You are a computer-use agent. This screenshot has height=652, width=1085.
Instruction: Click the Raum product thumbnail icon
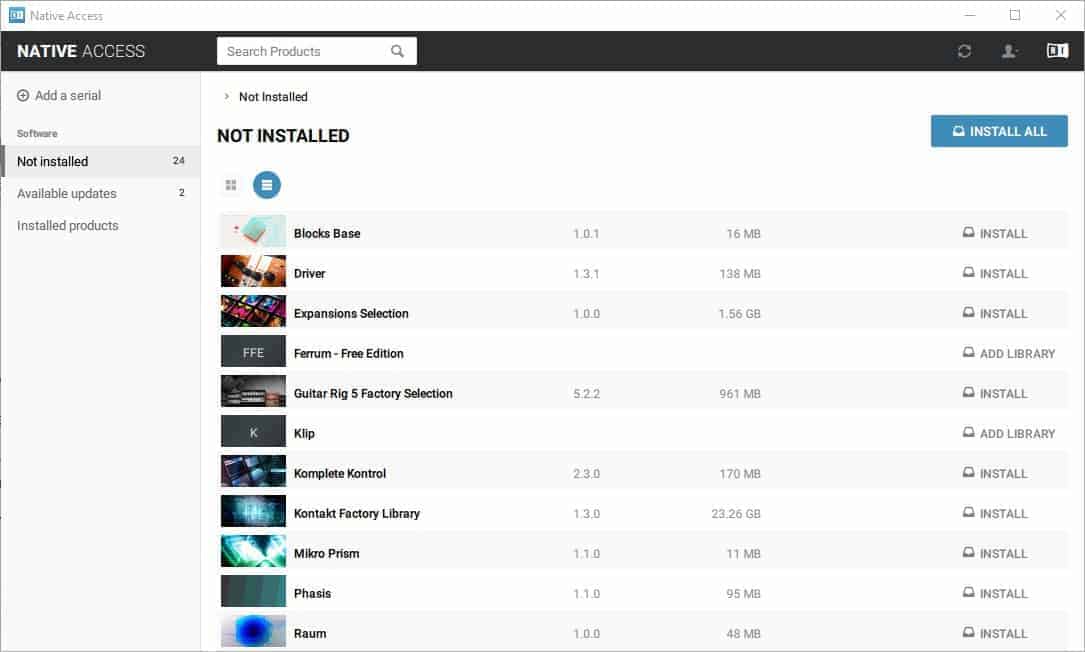click(253, 633)
